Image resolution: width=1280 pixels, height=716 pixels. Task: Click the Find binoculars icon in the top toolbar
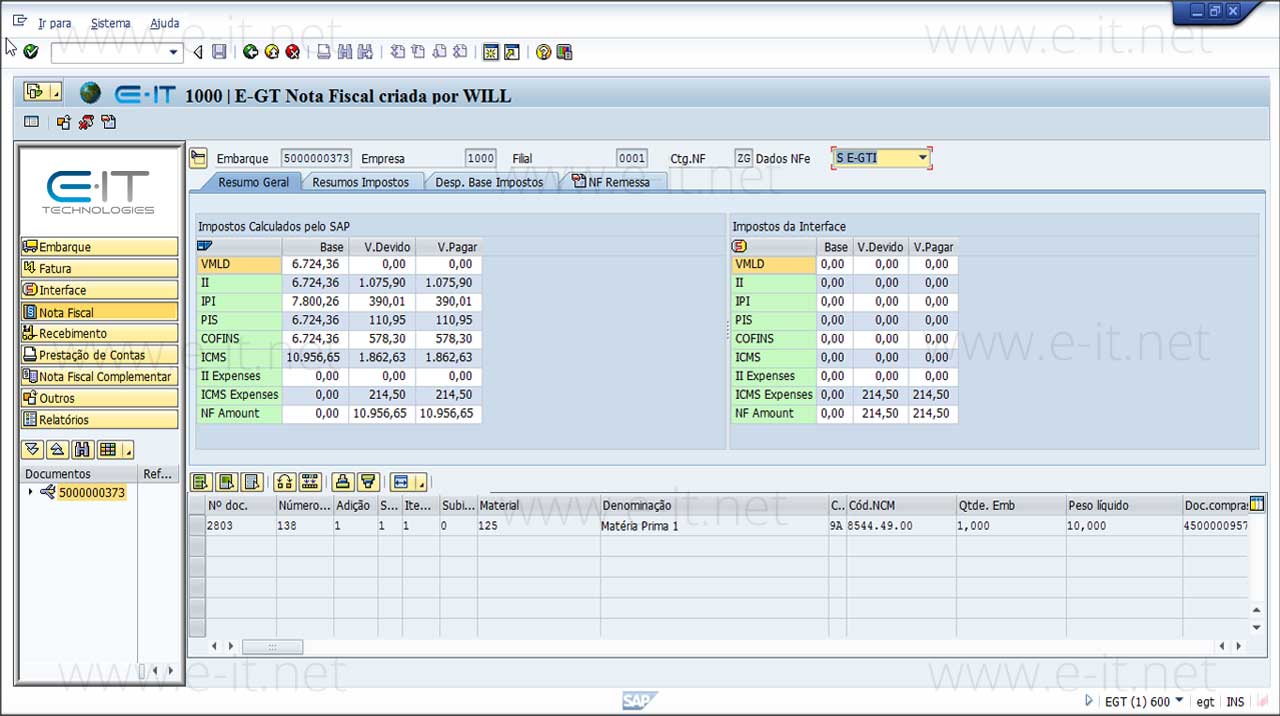point(345,52)
